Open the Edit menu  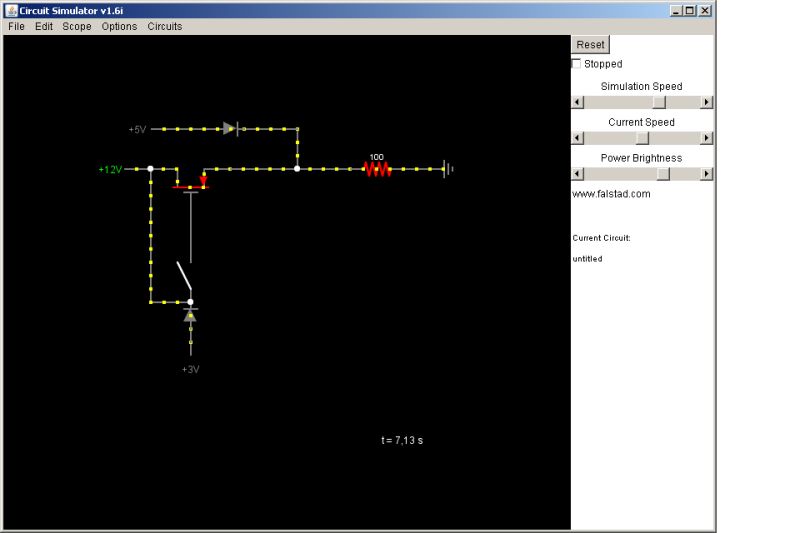[x=44, y=27]
